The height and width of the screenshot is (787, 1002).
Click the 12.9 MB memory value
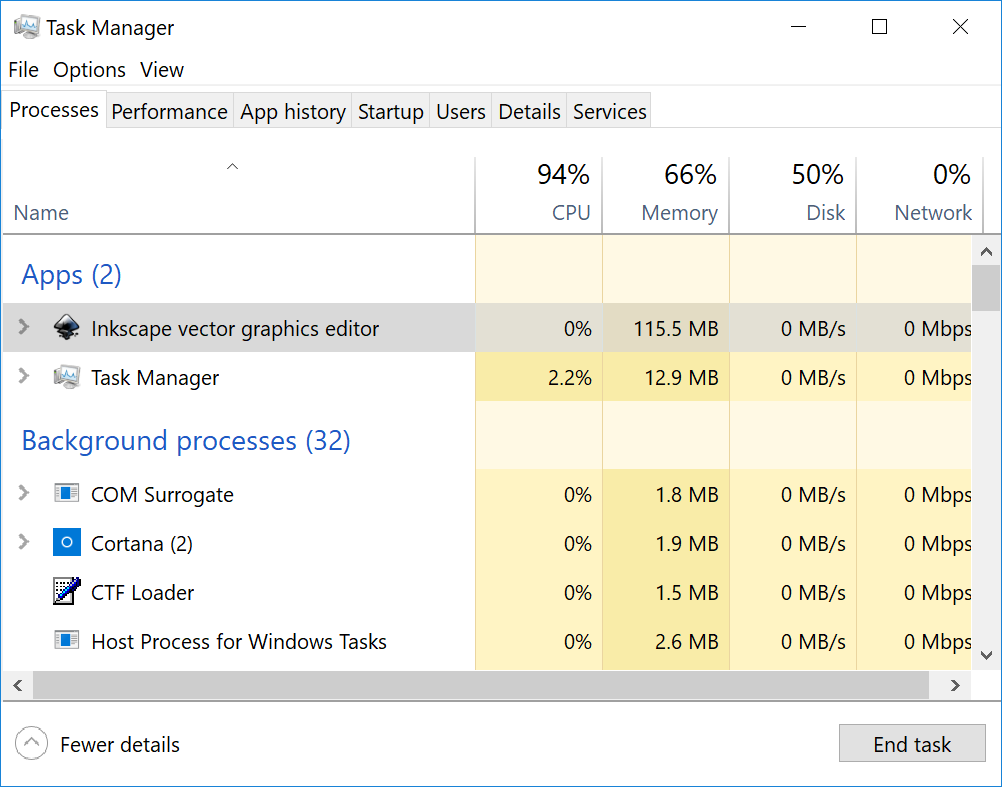[x=681, y=378]
